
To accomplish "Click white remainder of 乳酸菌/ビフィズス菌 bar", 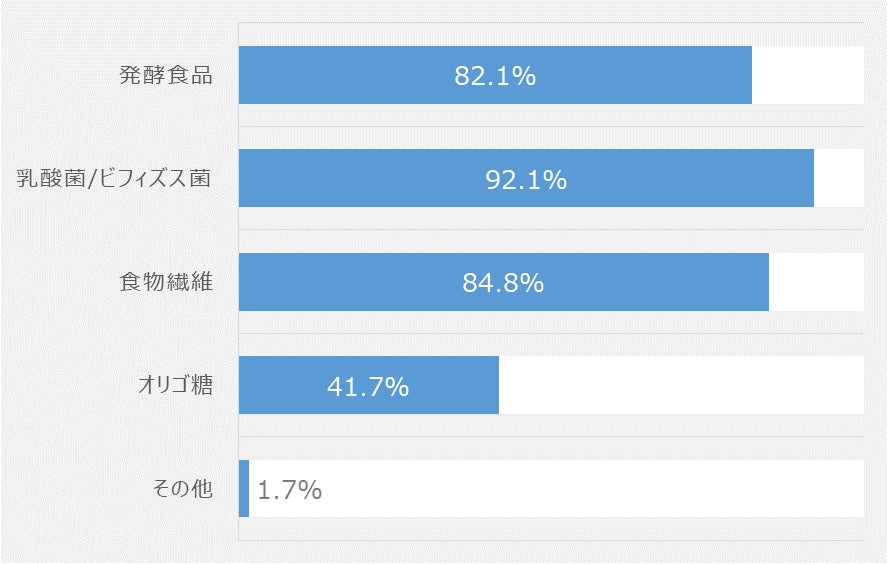I will (x=839, y=178).
